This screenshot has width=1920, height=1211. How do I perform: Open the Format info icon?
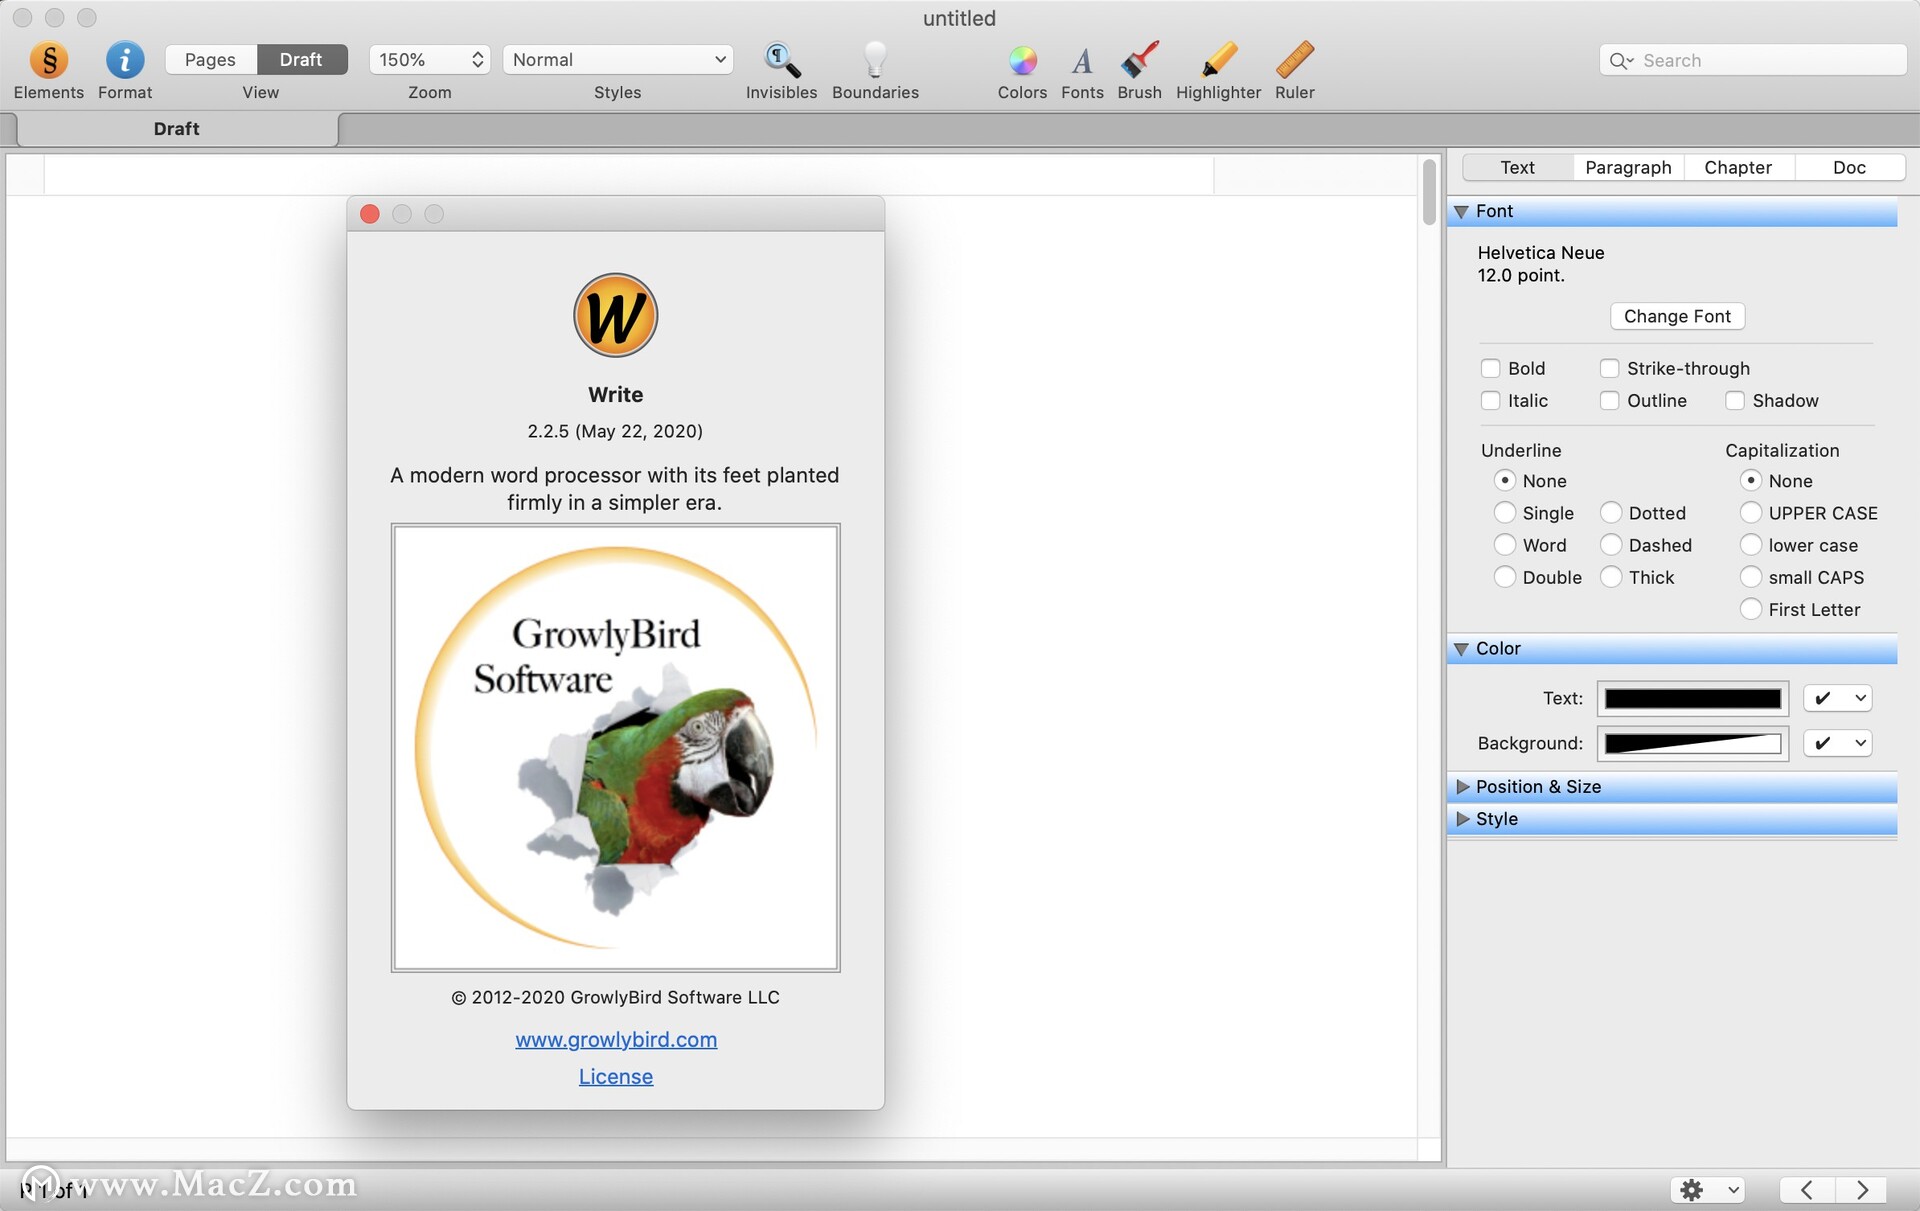point(125,60)
